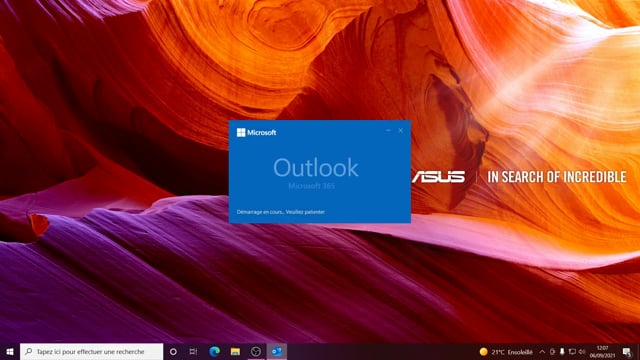Click the microphone tray icon
The height and width of the screenshot is (360, 640).
point(562,352)
